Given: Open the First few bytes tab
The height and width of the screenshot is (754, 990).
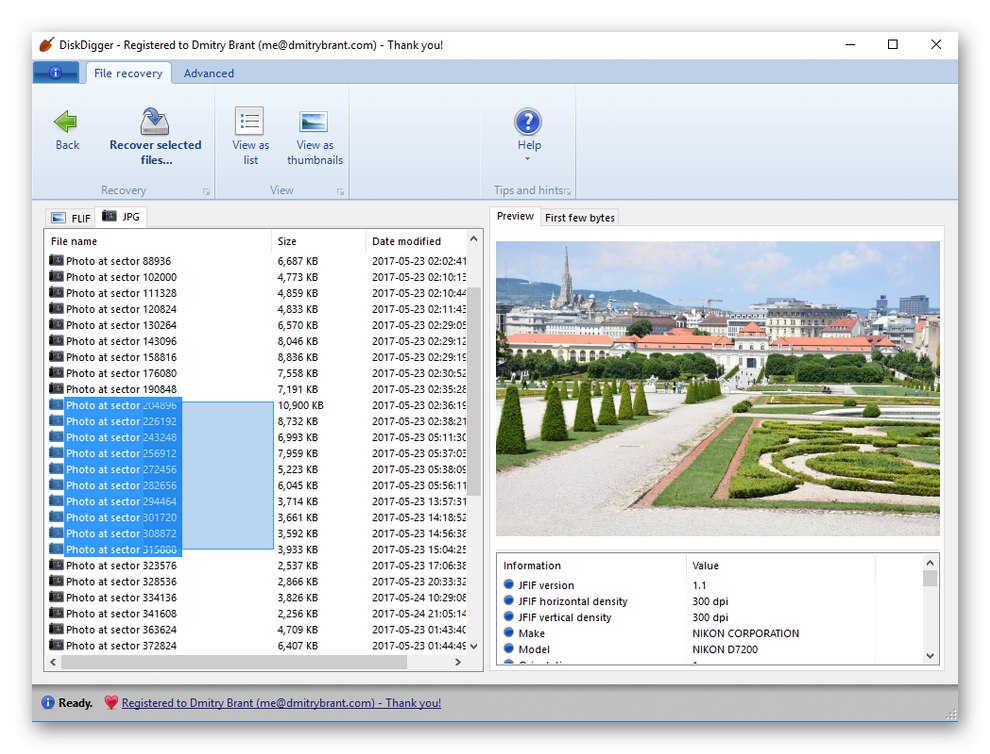Looking at the screenshot, I should 580,218.
